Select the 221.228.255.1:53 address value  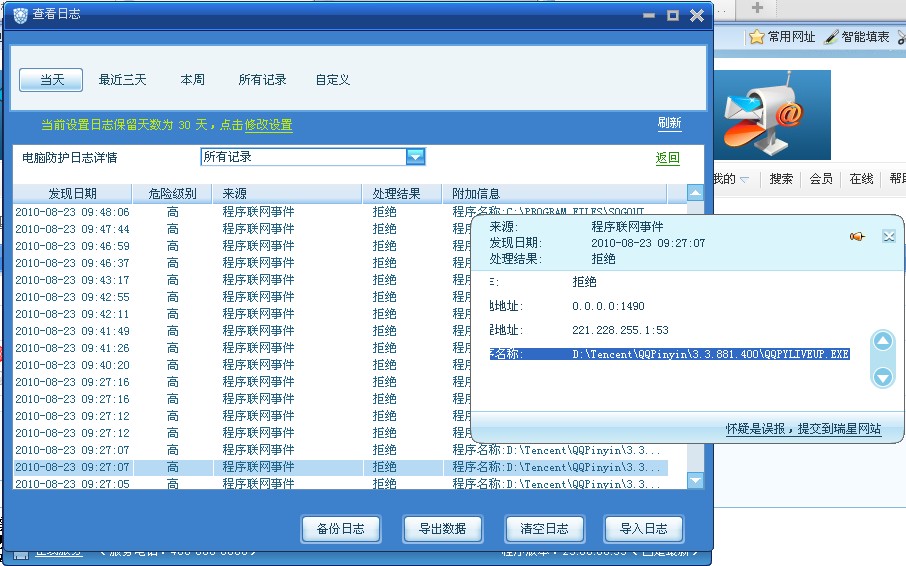coord(620,330)
